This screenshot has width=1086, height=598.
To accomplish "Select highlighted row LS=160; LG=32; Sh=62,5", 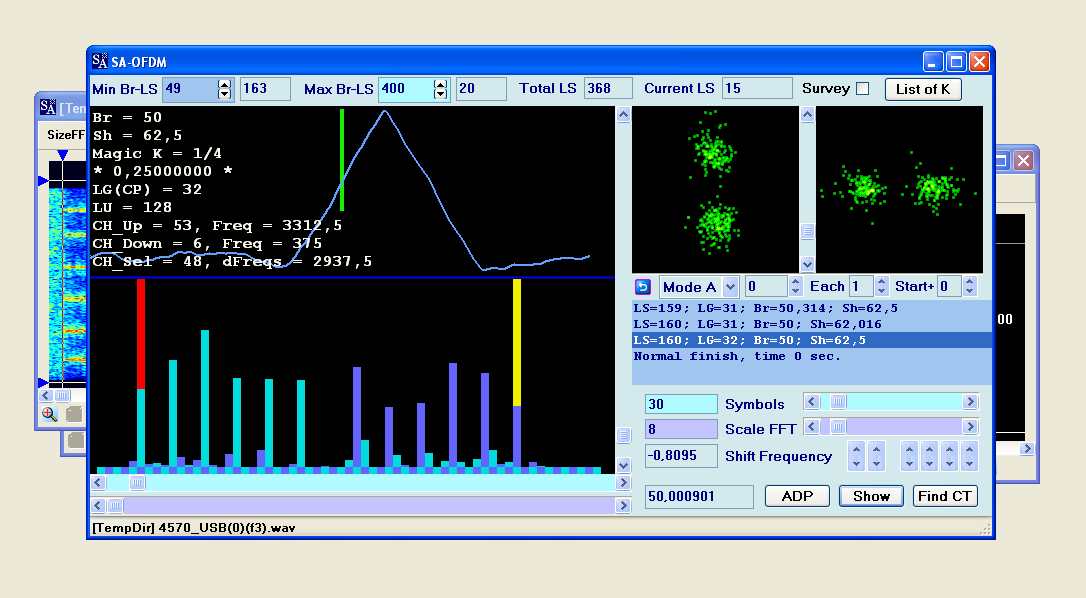I will tap(811, 340).
